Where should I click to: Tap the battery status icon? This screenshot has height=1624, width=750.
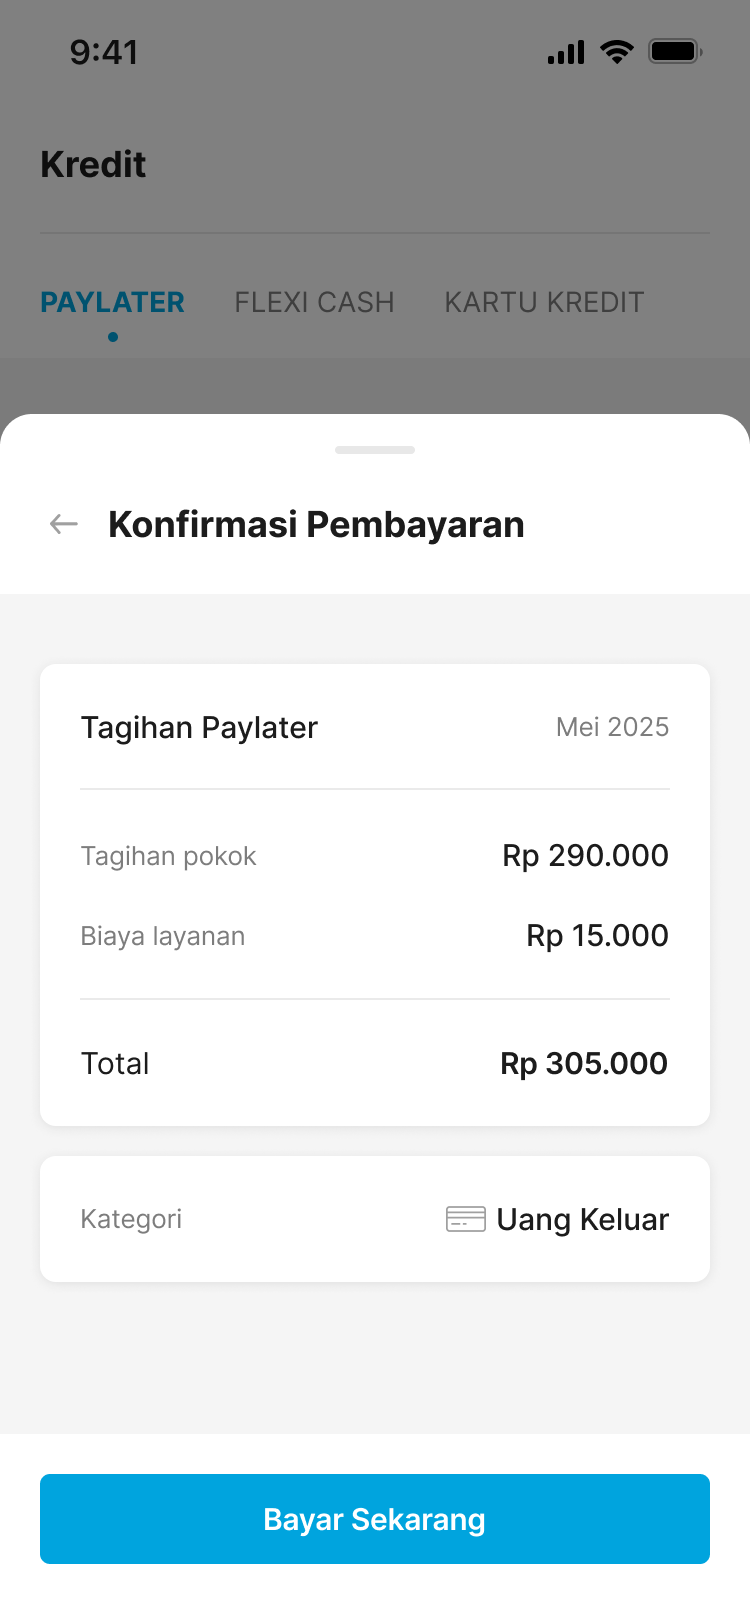click(x=675, y=51)
